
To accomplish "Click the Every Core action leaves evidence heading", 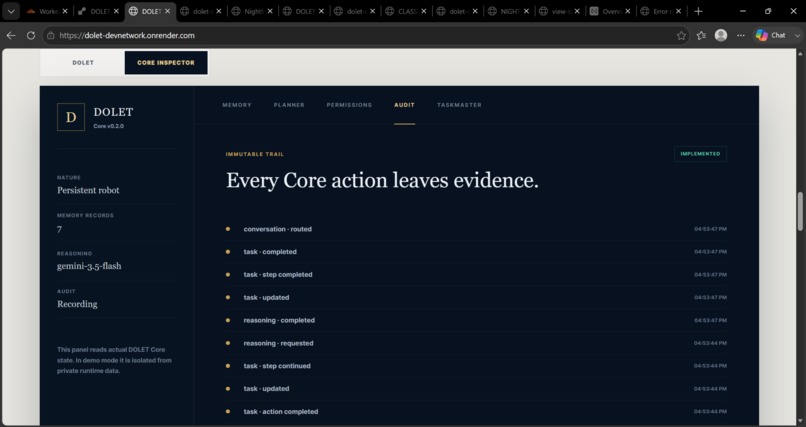I will 382,180.
